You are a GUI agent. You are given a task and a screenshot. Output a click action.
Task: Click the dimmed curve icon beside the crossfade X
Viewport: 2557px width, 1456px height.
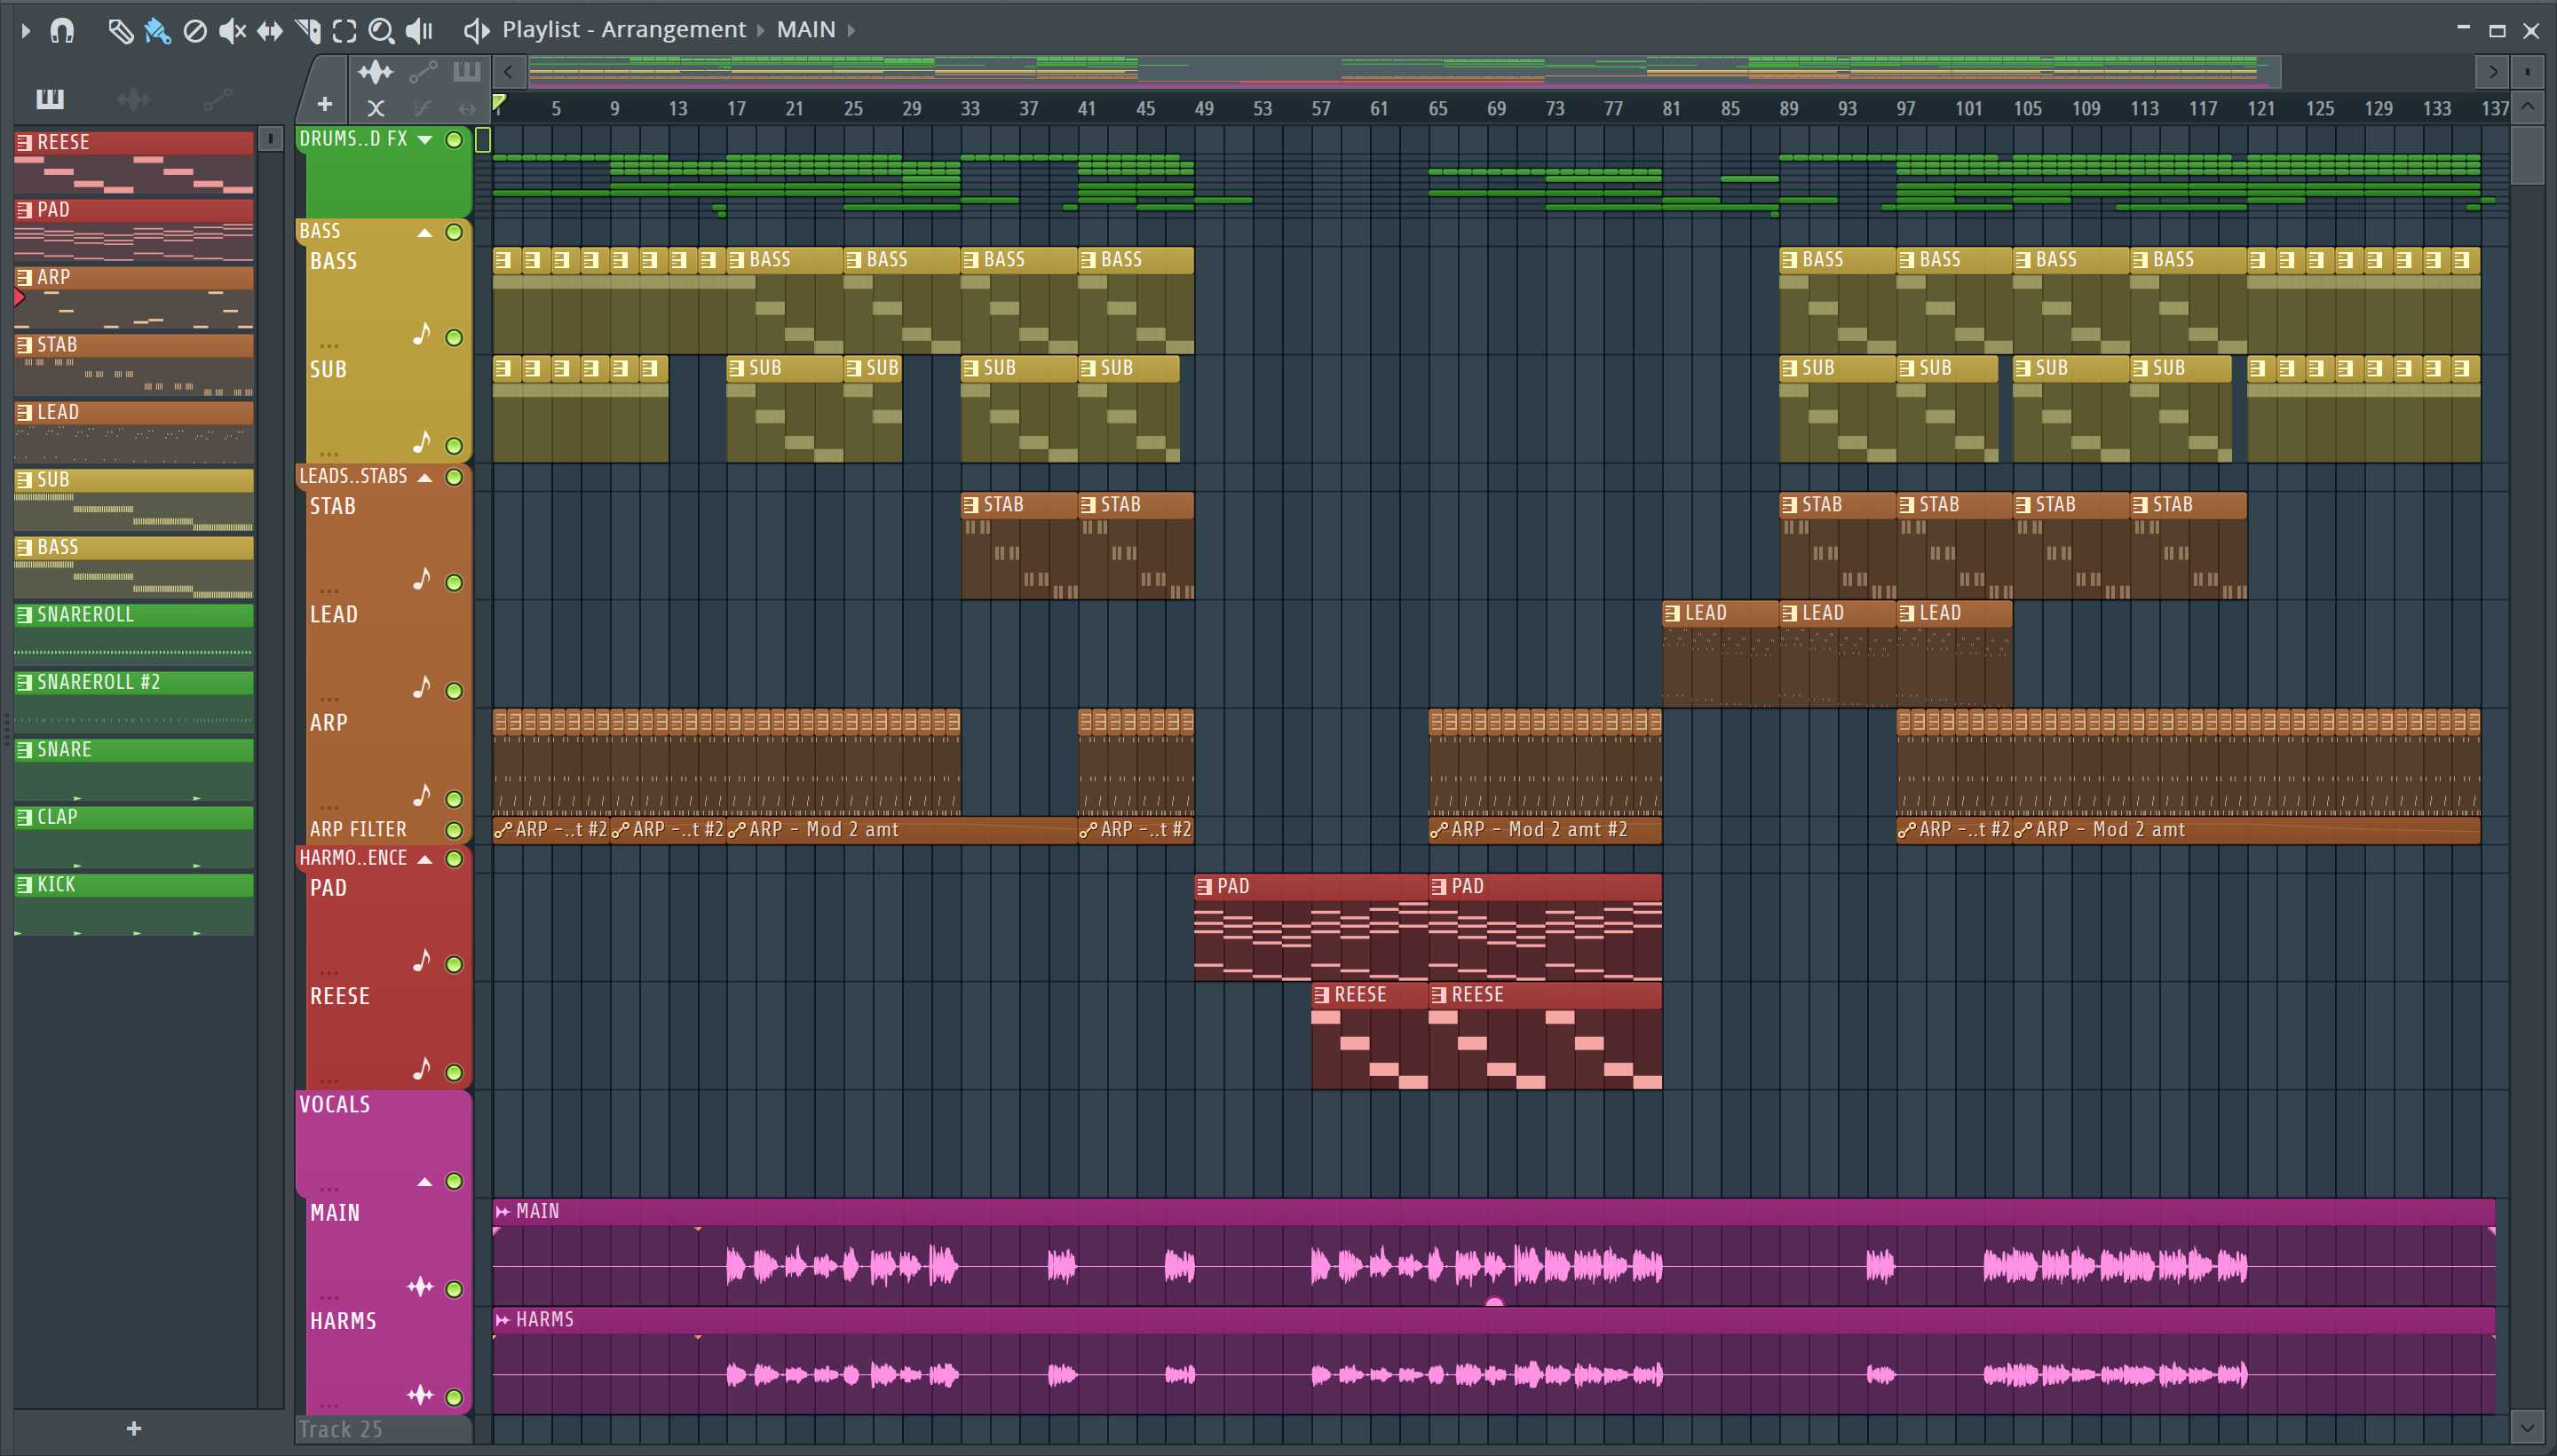423,108
